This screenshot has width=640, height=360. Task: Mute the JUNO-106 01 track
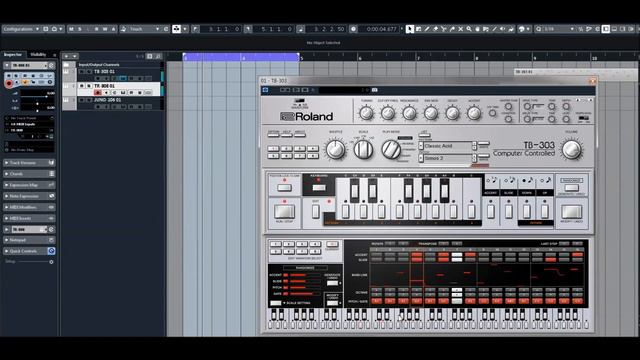[82, 100]
